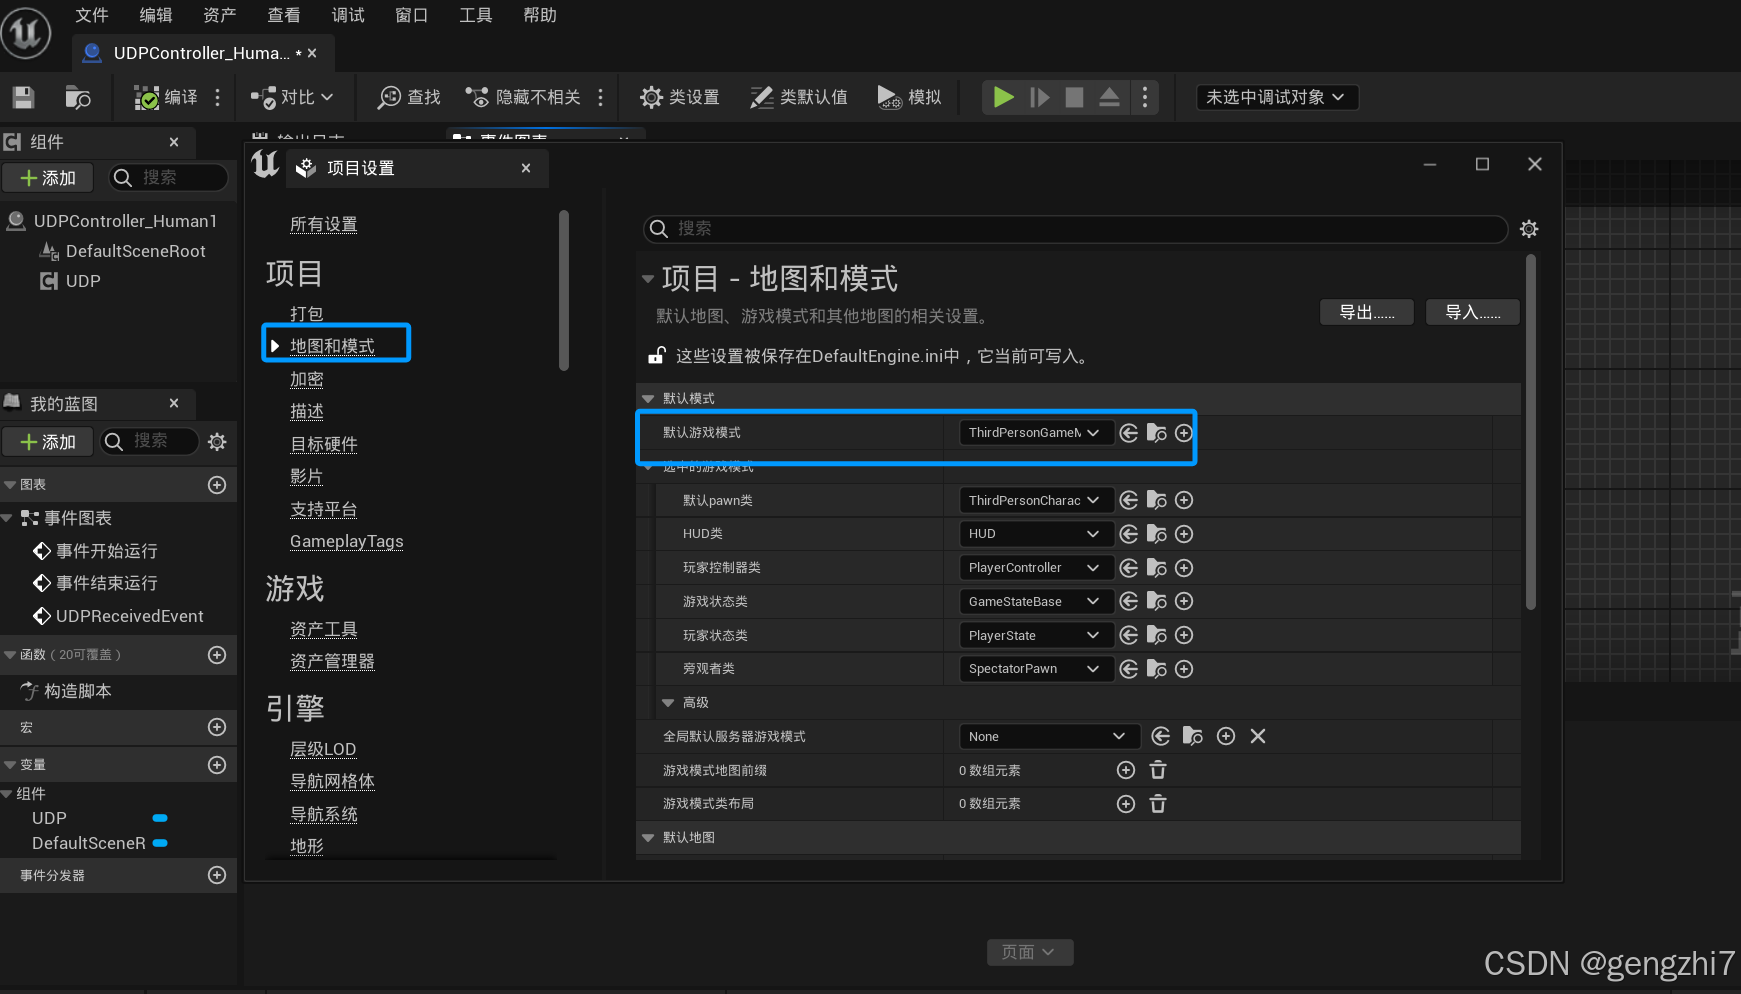Browse to ThirdPersonGameMode asset via folder icon
This screenshot has height=994, width=1741.
1156,432
